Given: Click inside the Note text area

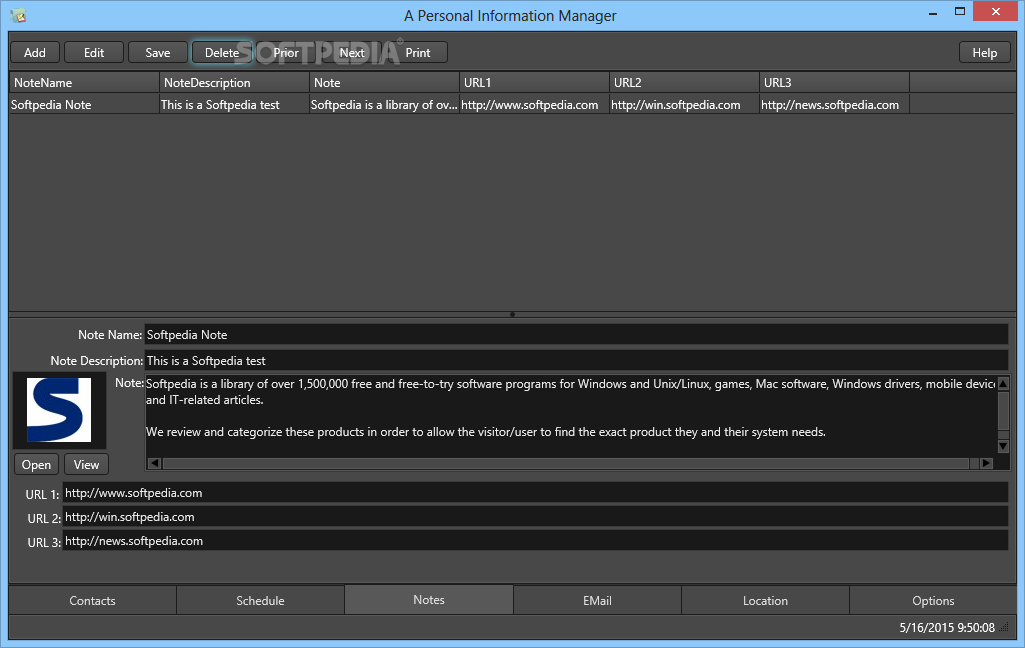Looking at the screenshot, I should click(x=570, y=415).
